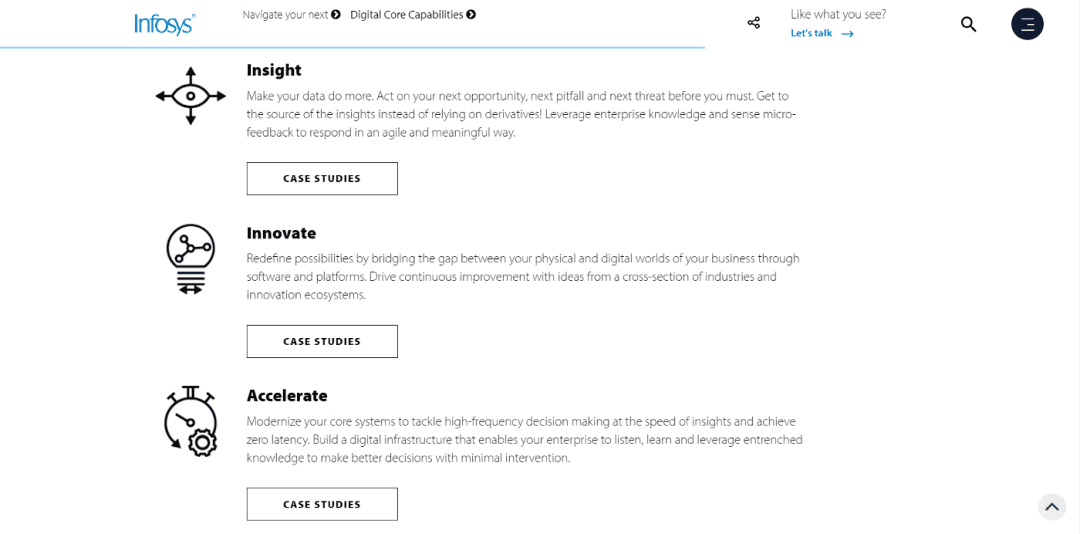Open the hamburger menu button
The width and height of the screenshot is (1080, 534).
tap(1027, 24)
